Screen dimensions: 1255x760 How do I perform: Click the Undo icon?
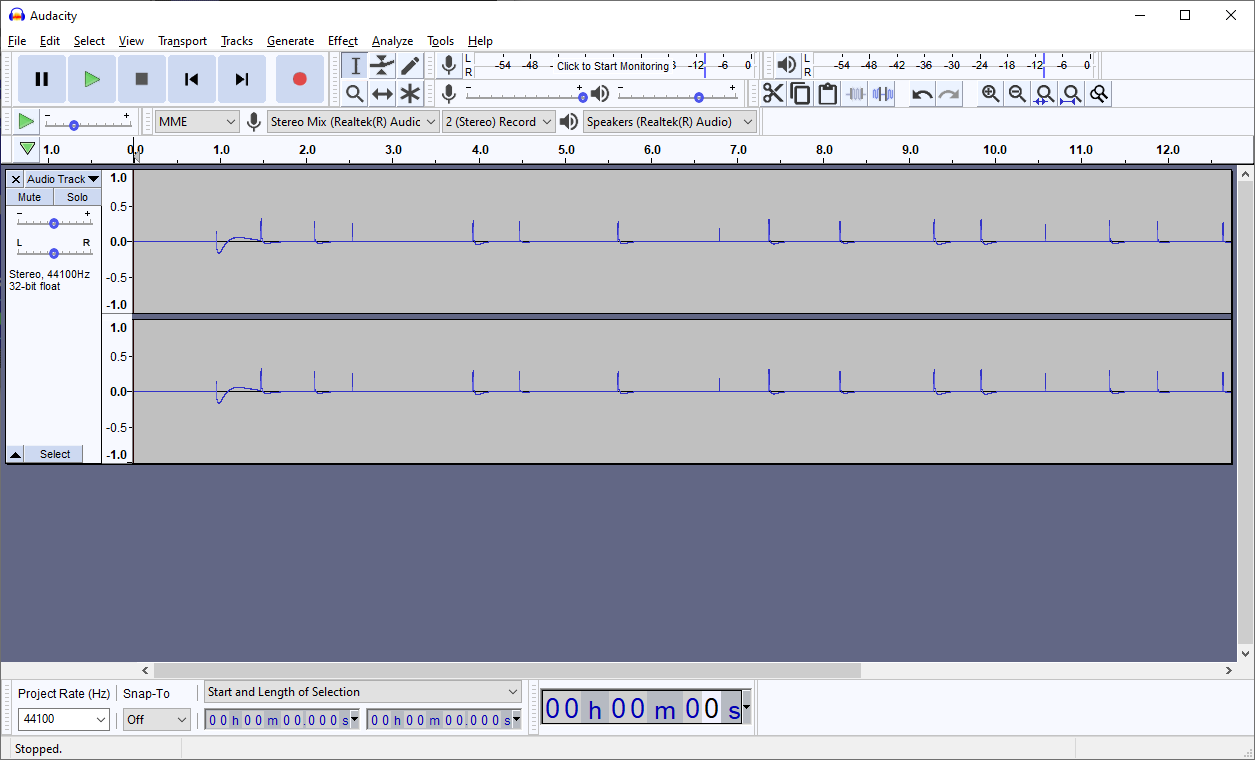click(x=919, y=93)
